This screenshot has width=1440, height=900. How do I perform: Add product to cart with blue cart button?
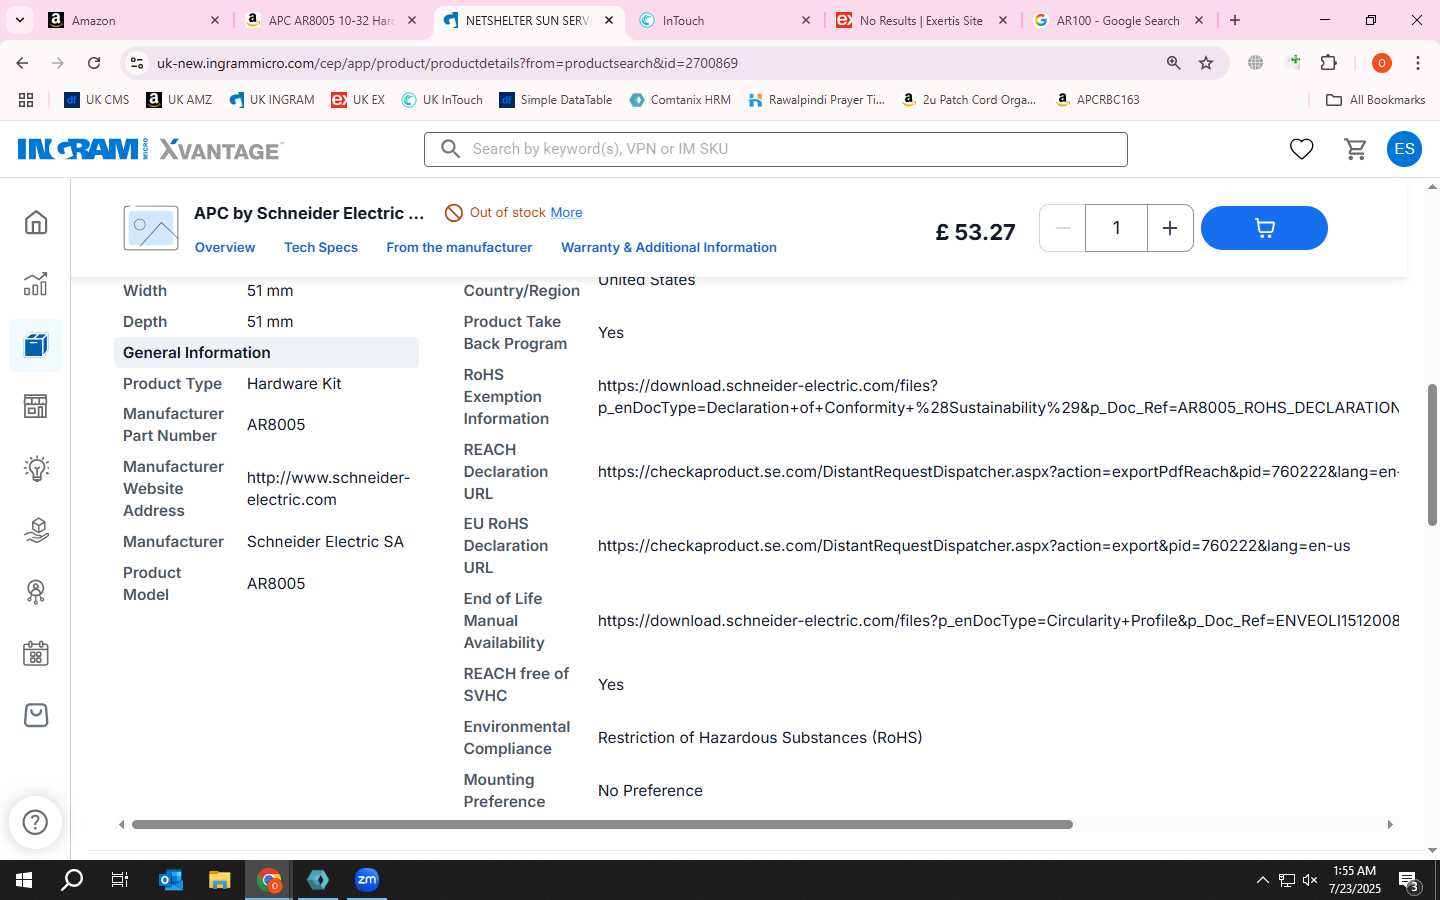coord(1264,228)
